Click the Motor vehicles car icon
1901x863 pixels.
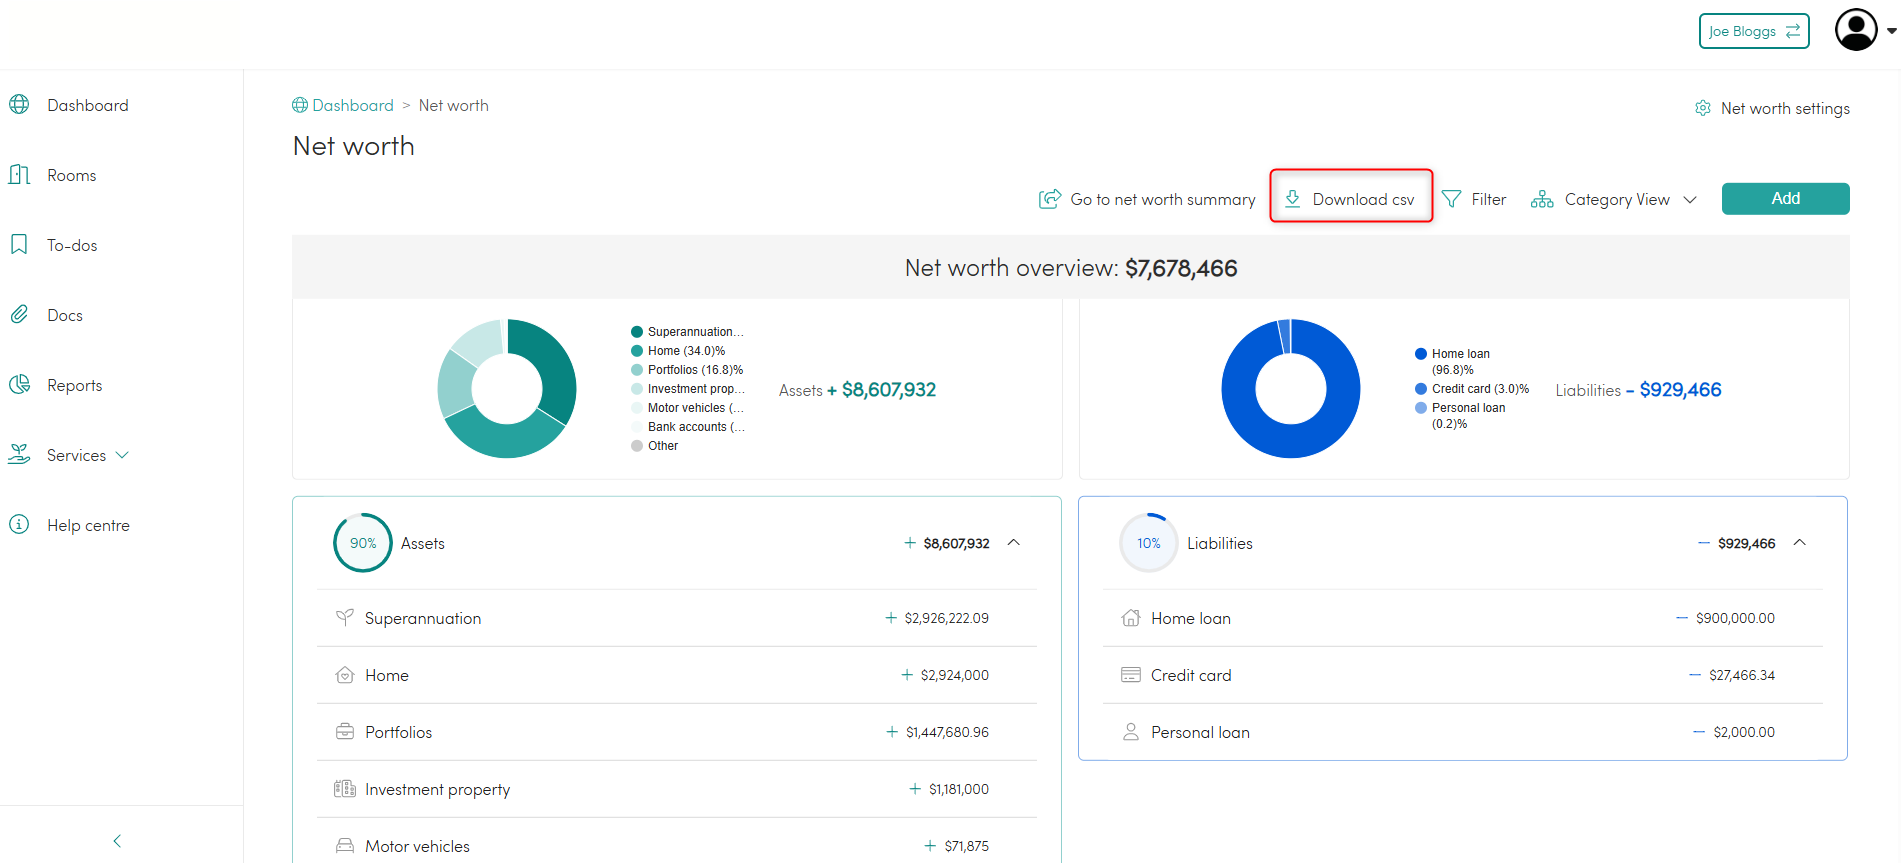point(345,845)
